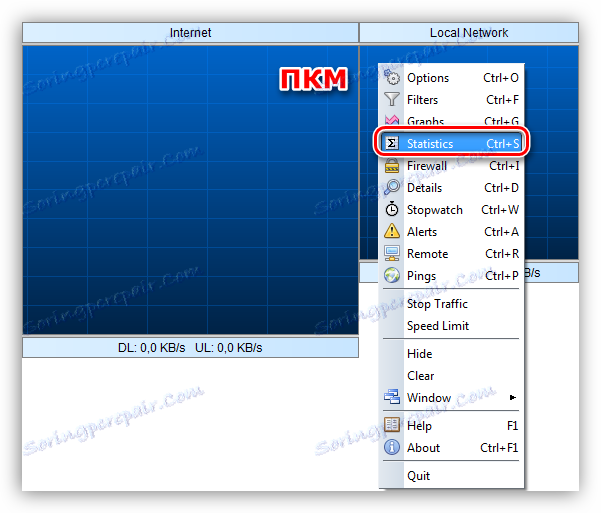Click the Ctrl+F1 shortcut text
This screenshot has width=601, height=513.
coord(499,447)
